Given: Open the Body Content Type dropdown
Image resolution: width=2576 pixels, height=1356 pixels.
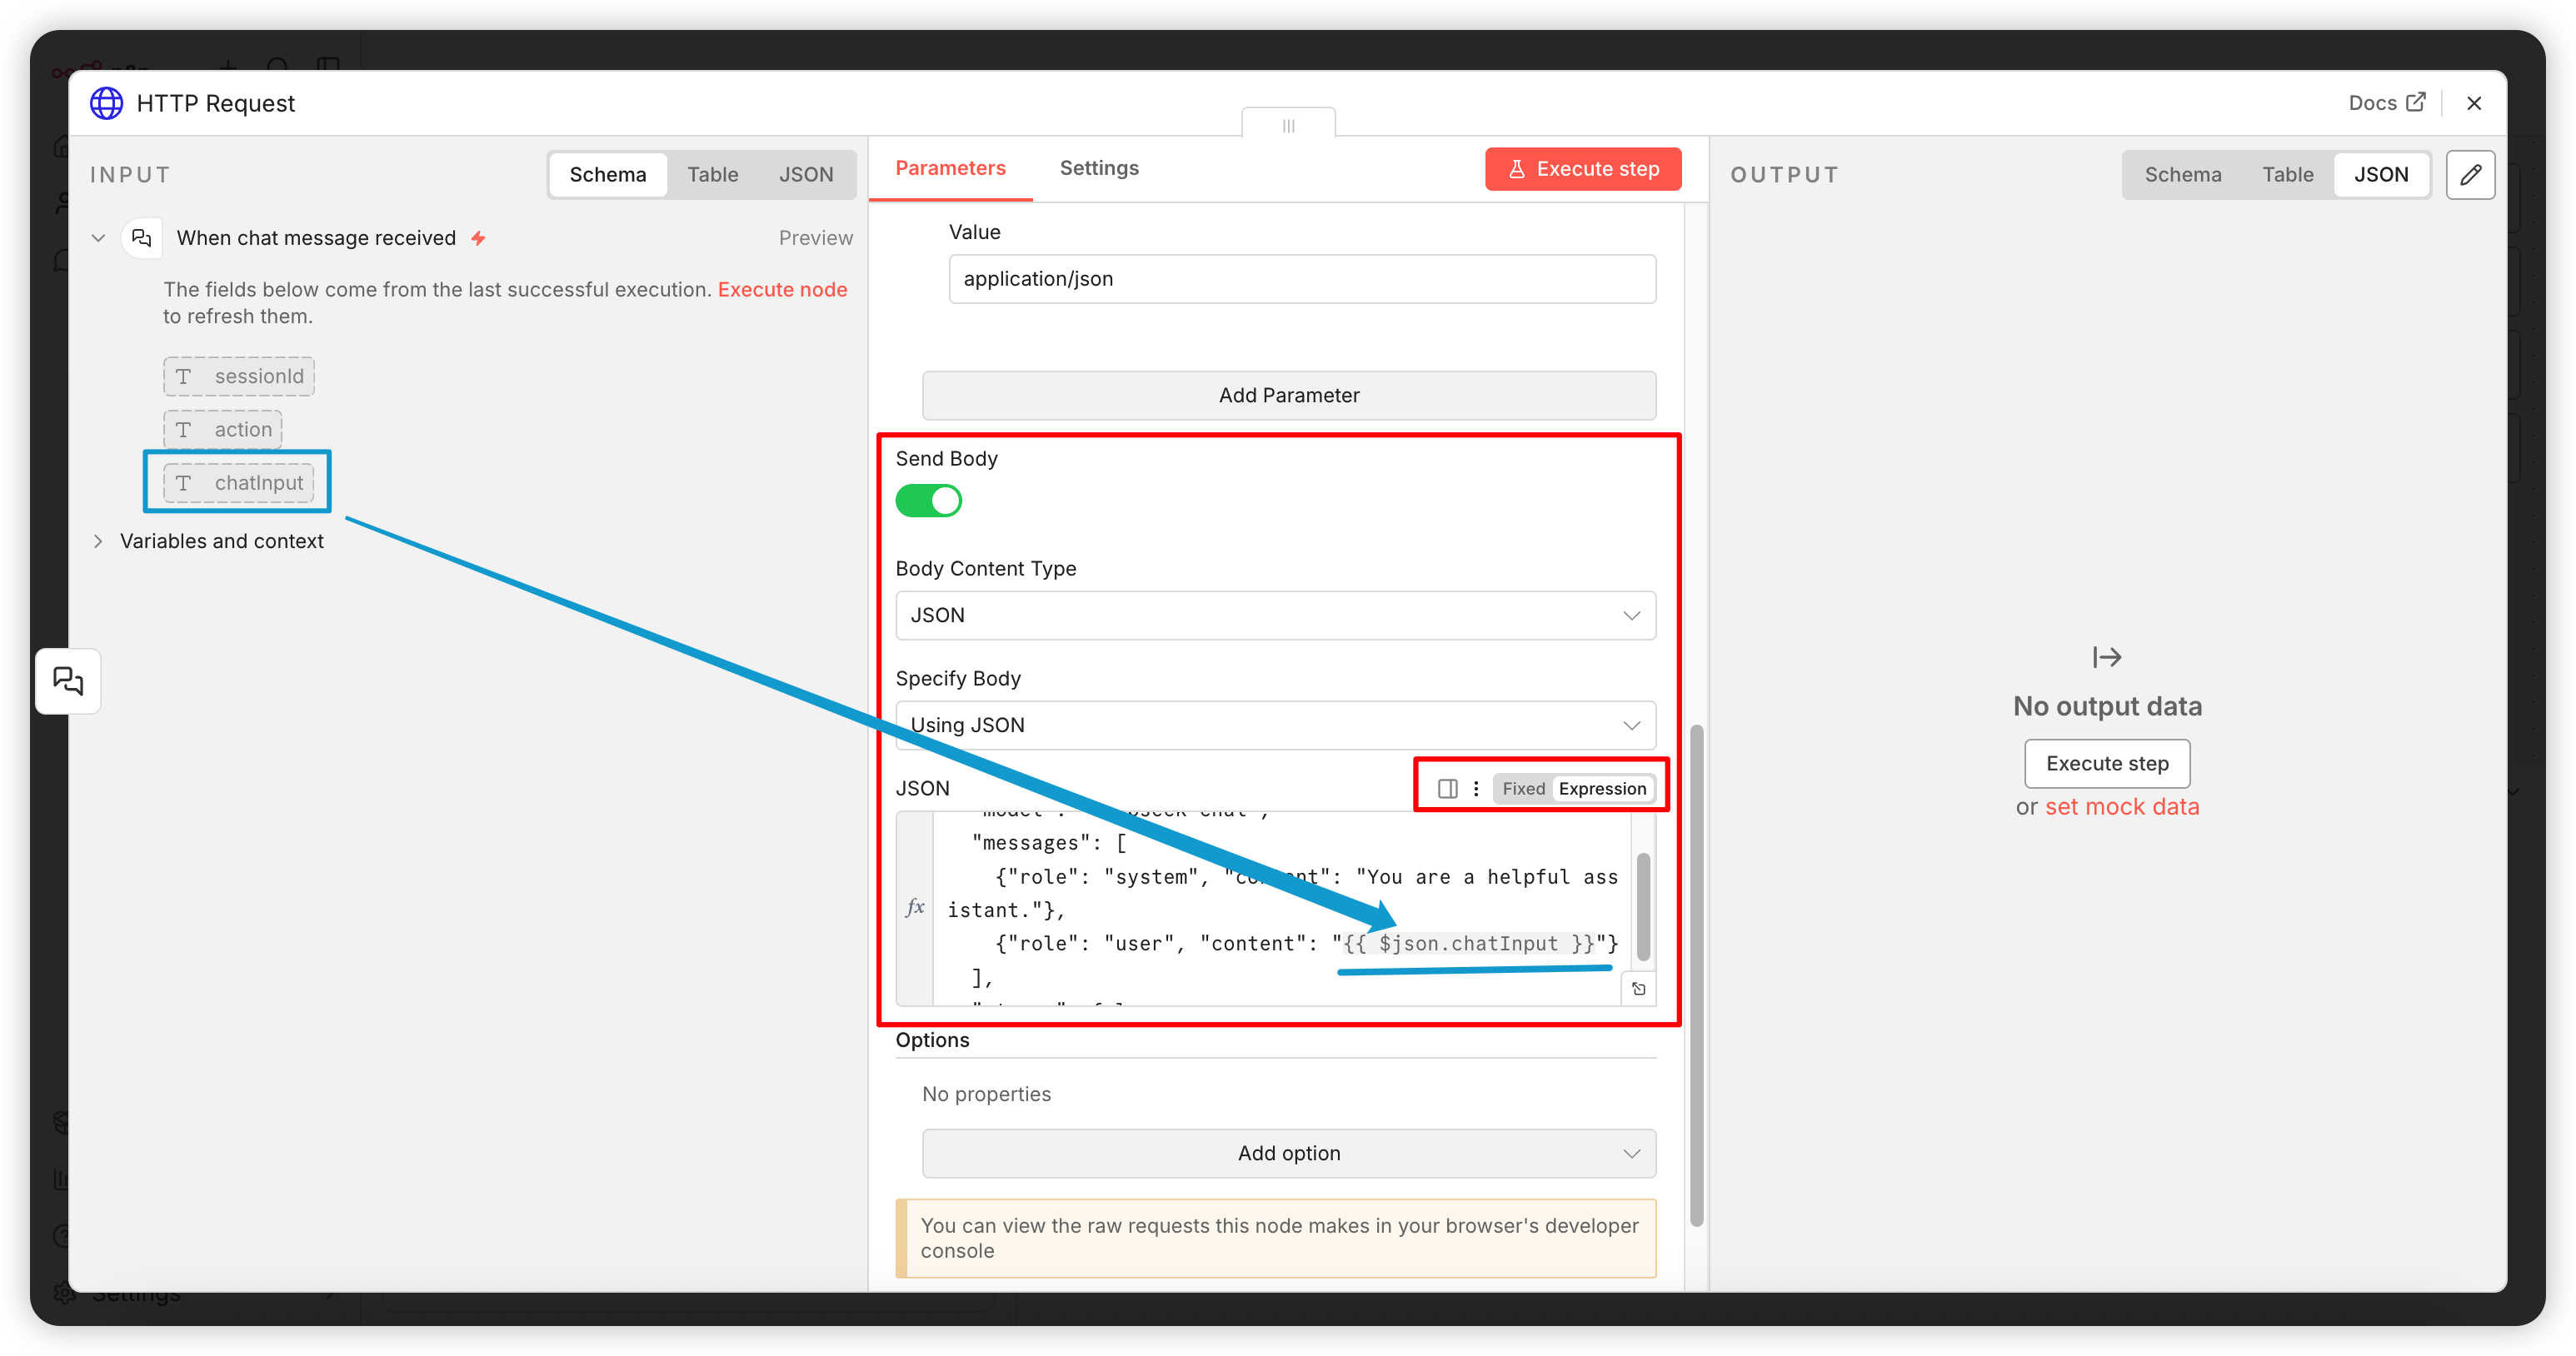Looking at the screenshot, I should point(1275,615).
